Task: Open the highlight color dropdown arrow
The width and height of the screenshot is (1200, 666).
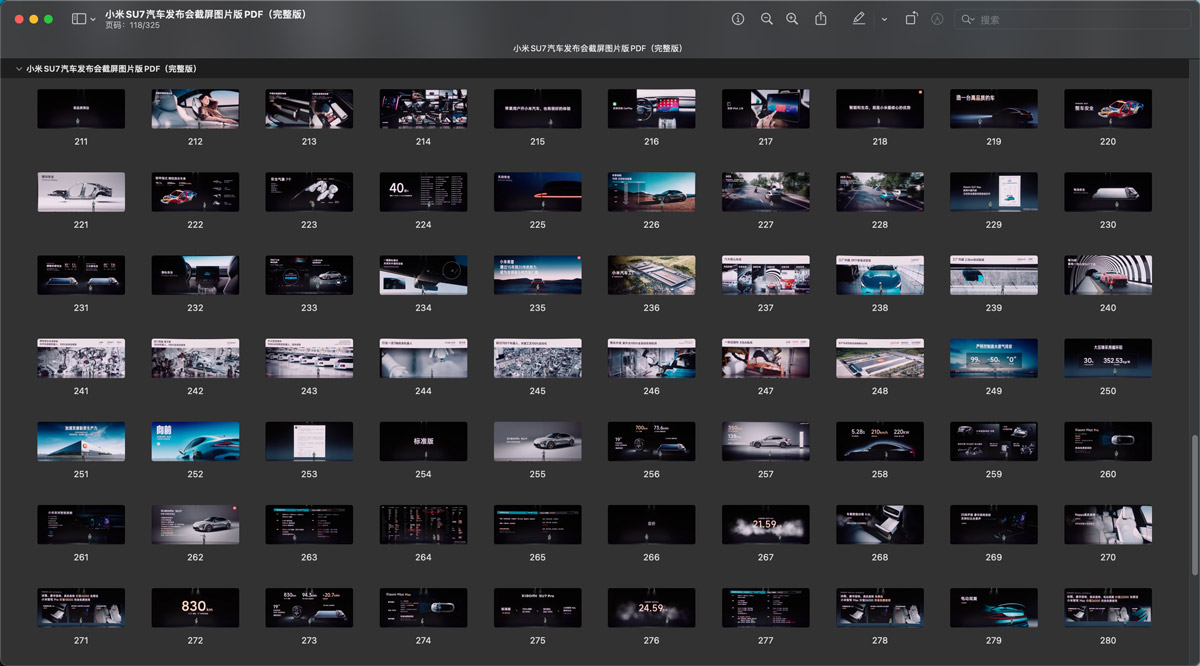Action: point(884,19)
